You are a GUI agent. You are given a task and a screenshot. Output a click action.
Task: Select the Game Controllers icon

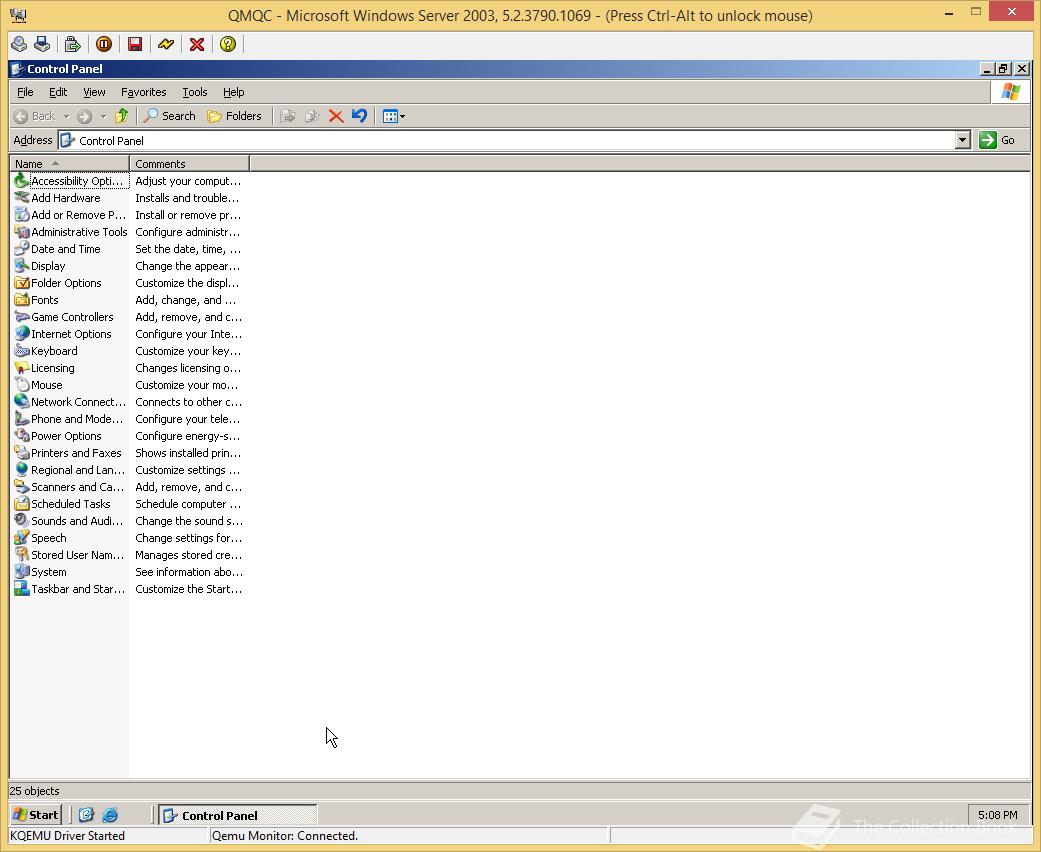coord(22,317)
